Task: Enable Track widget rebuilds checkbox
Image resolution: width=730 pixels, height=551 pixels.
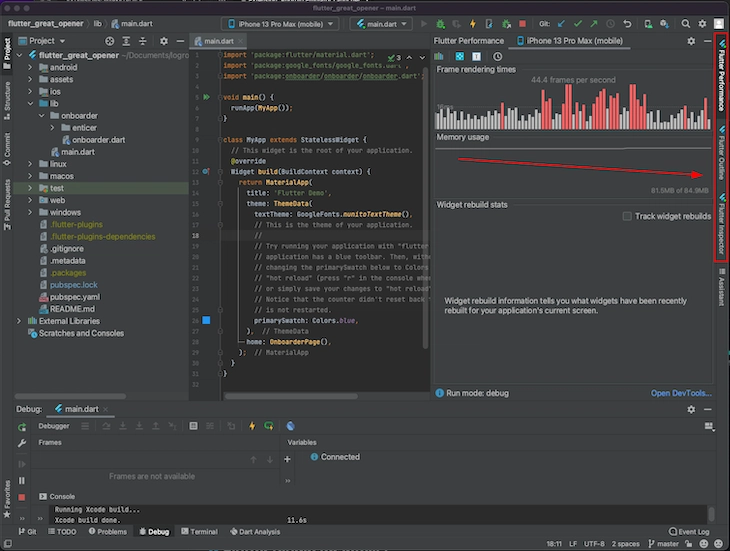Action: click(x=627, y=216)
